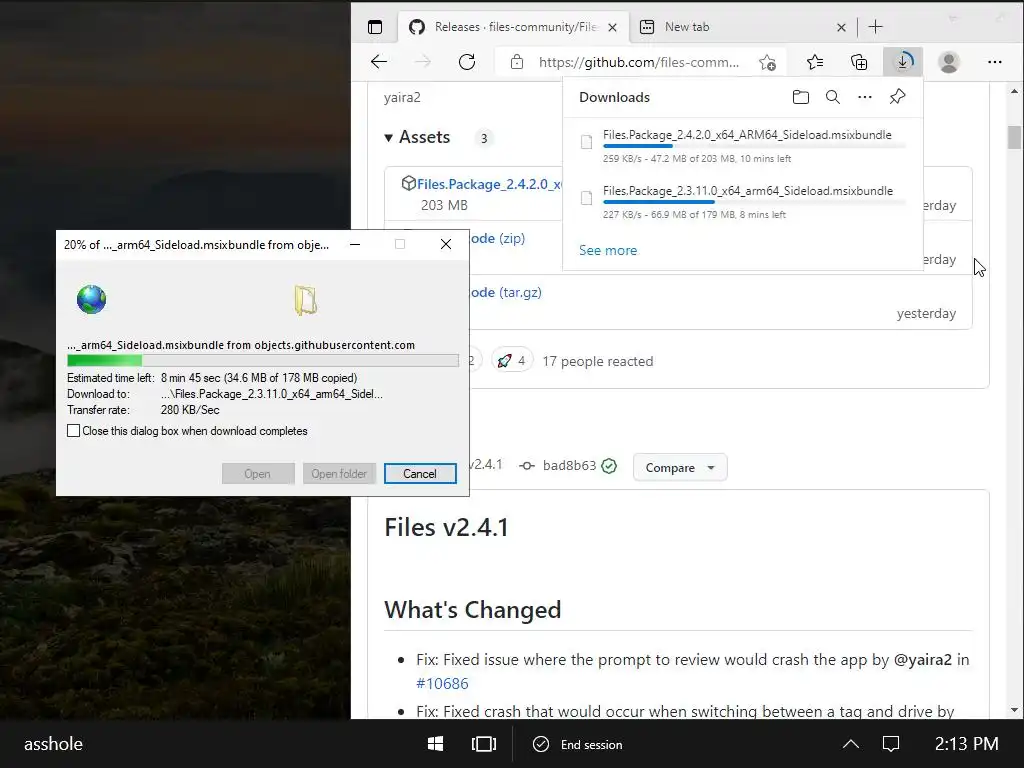Image resolution: width=1024 pixels, height=768 pixels.
Task: Show hidden tray icons chevron
Action: [850, 744]
